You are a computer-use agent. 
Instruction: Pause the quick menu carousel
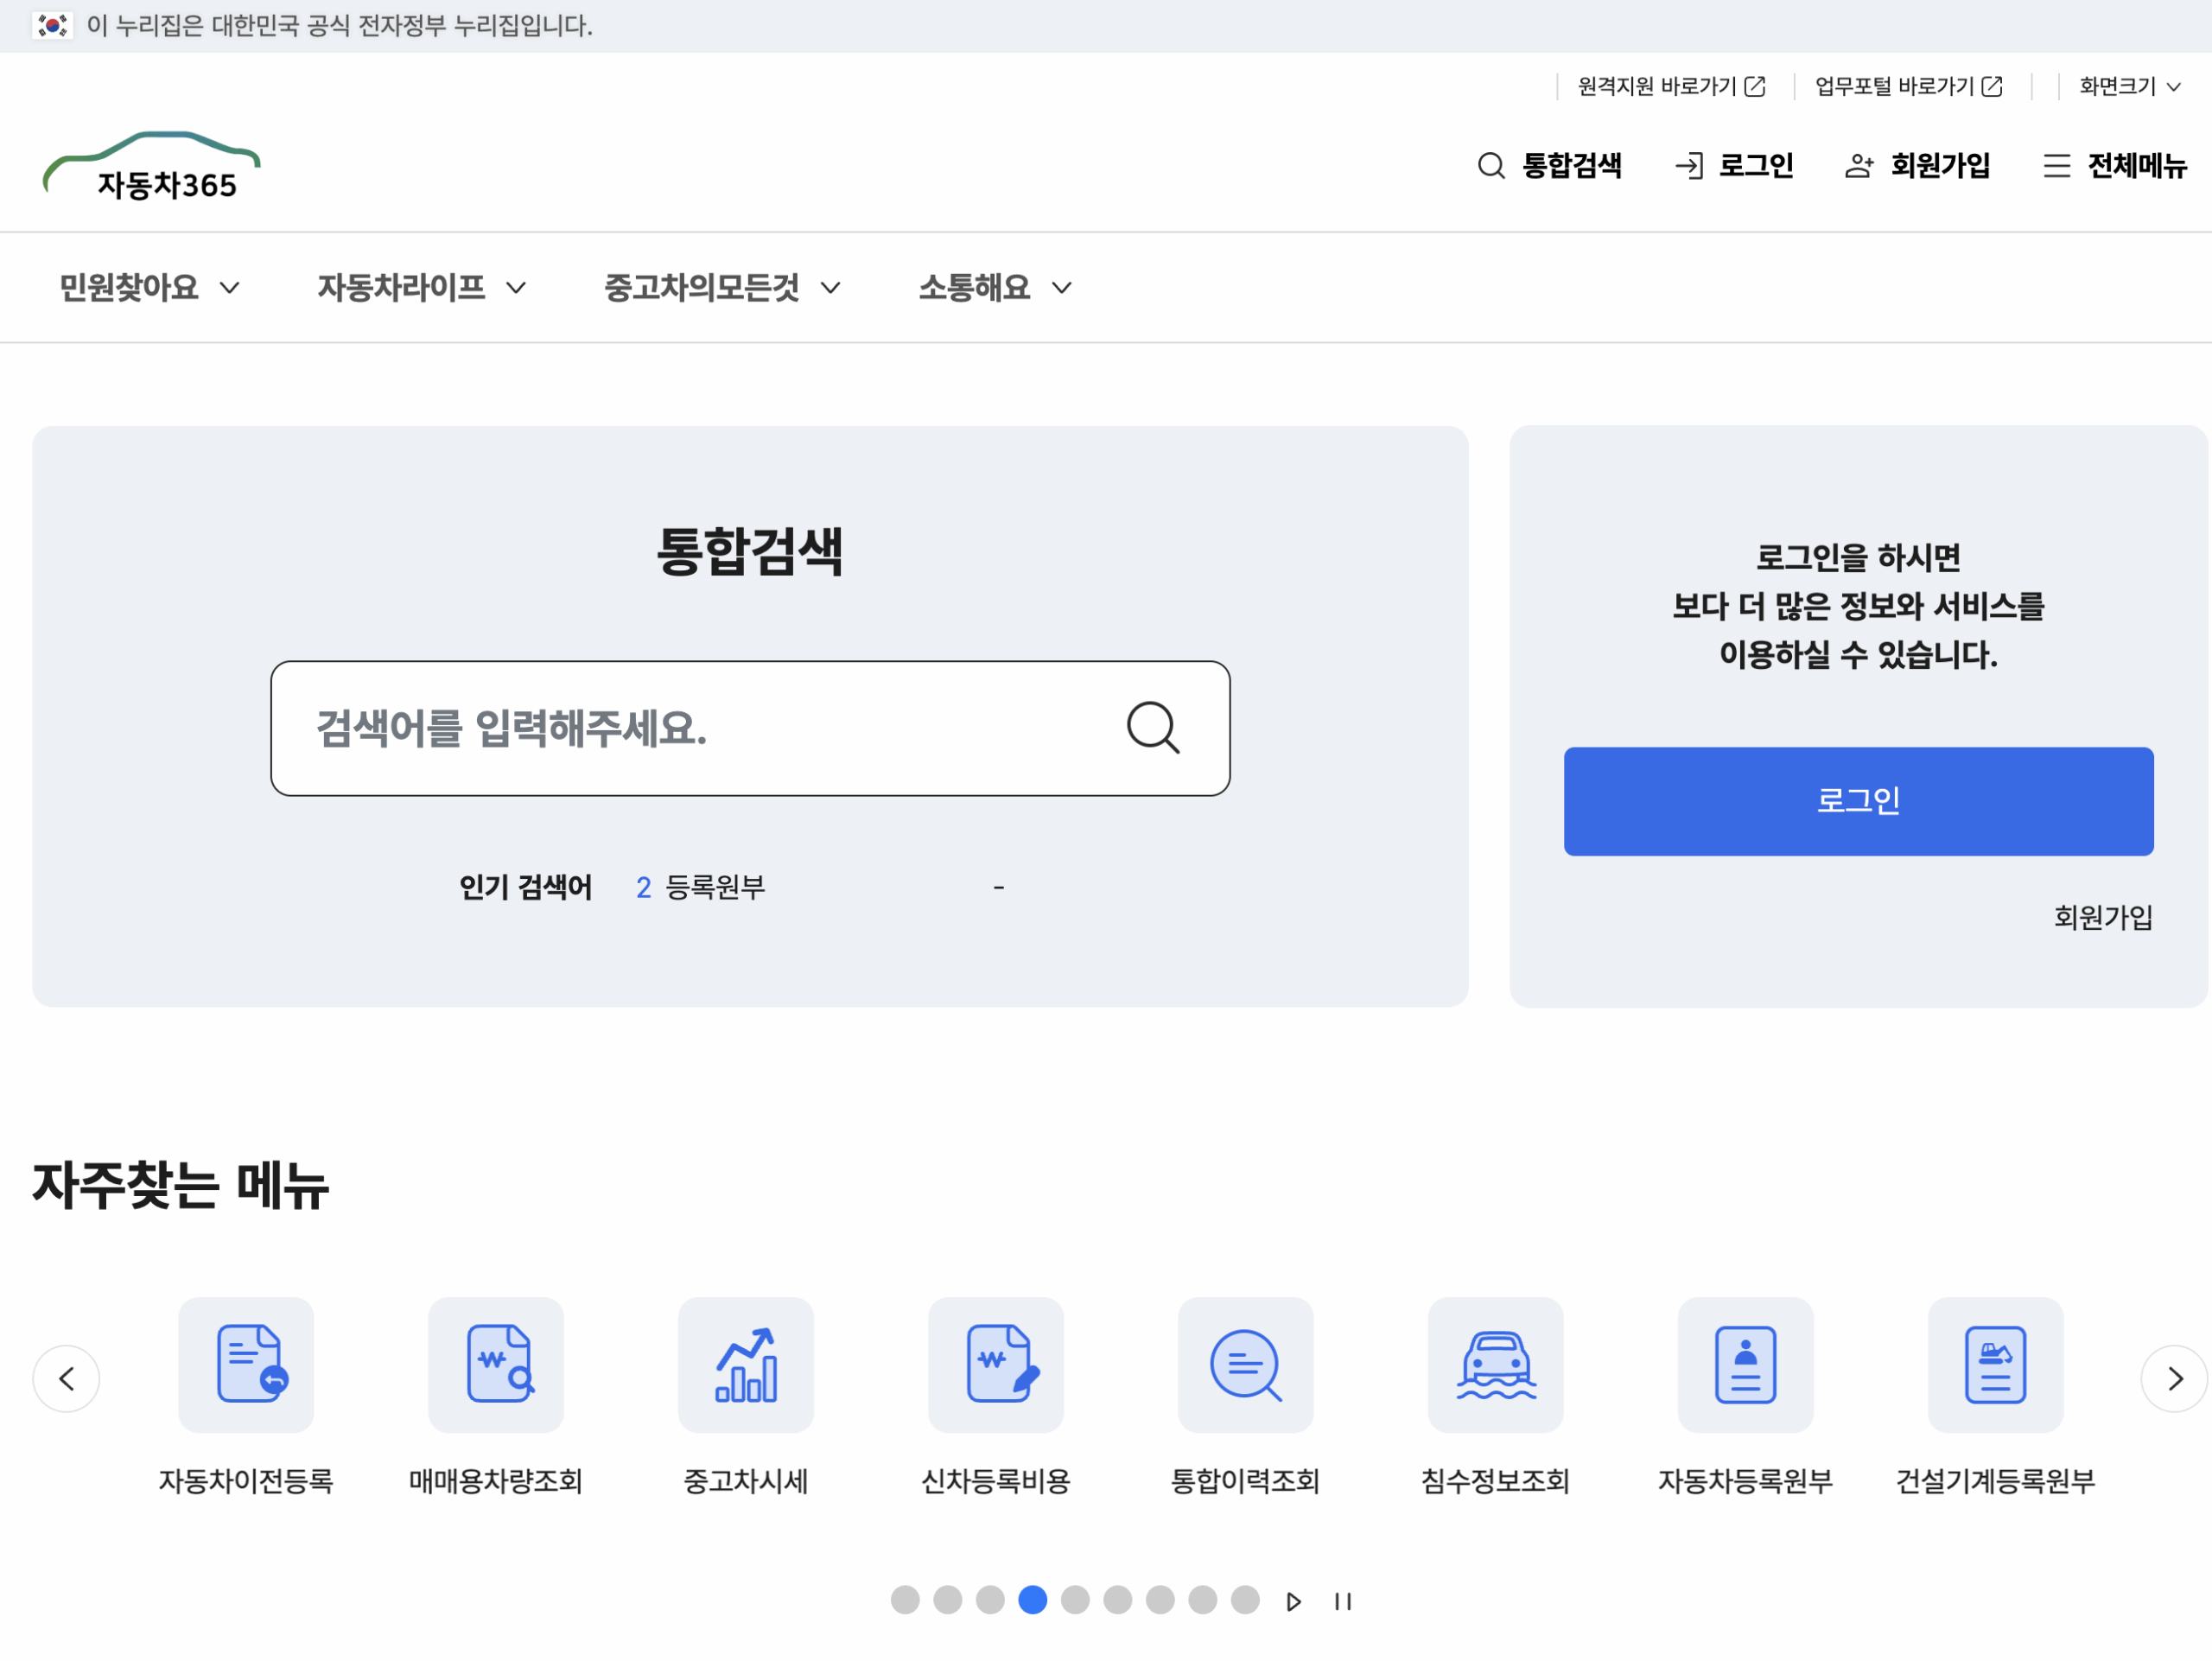click(1343, 1601)
